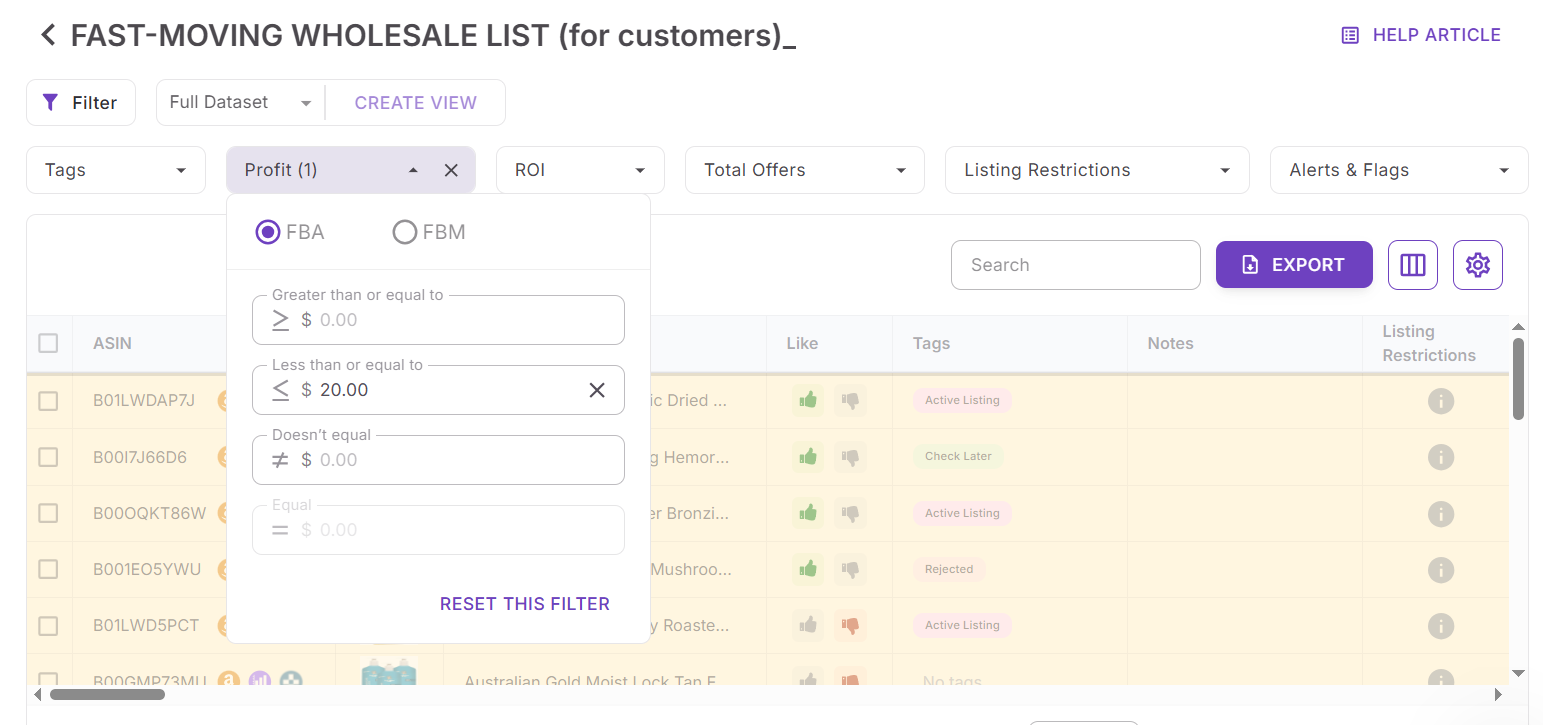This screenshot has width=1543, height=725.
Task: Open the Total Offers dropdown
Action: click(804, 170)
